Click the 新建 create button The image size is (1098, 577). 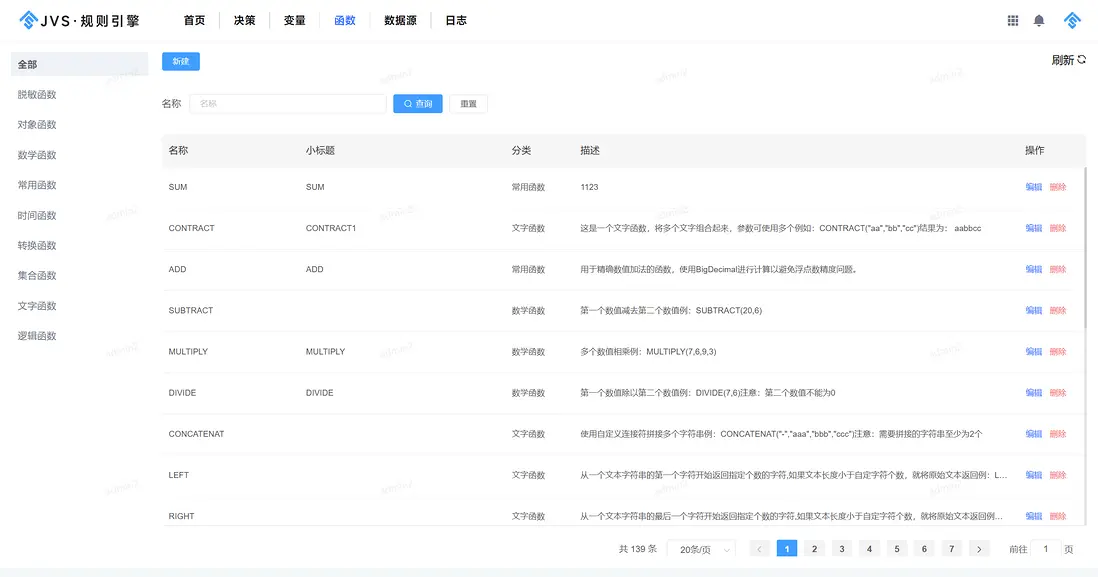[x=180, y=61]
